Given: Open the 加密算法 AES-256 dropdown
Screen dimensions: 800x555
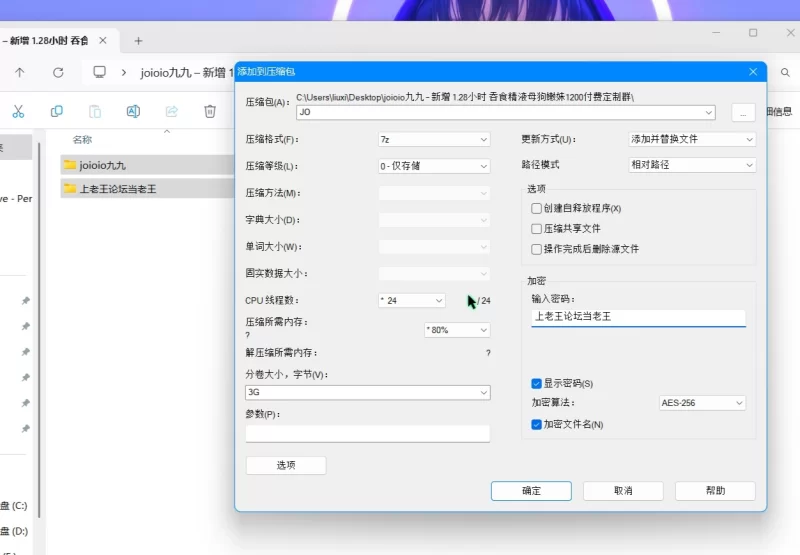Looking at the screenshot, I should [x=702, y=403].
